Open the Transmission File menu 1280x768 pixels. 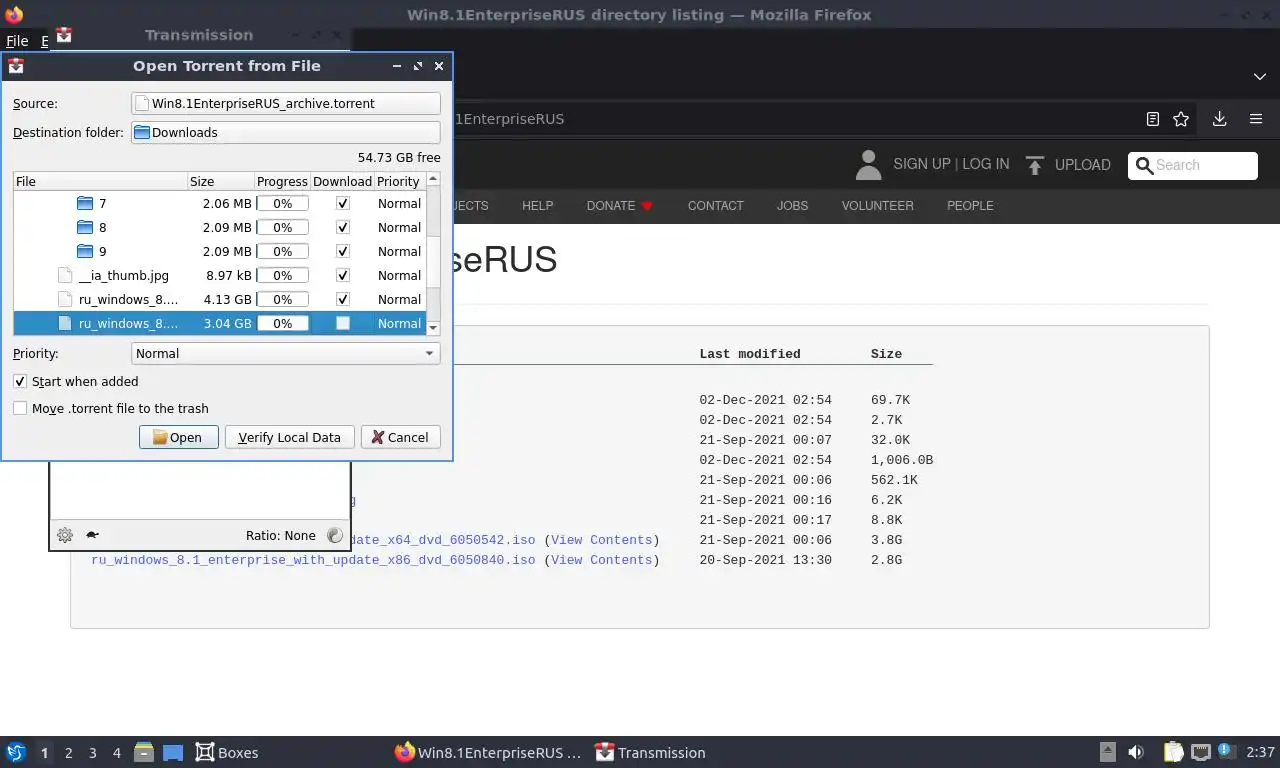(17, 41)
